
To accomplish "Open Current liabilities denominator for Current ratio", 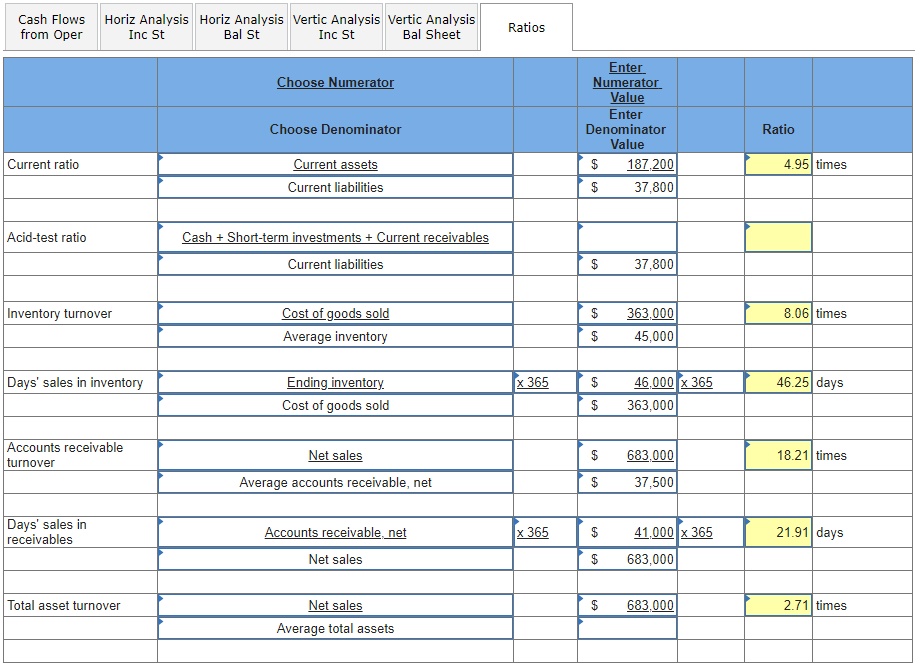I will tap(336, 187).
